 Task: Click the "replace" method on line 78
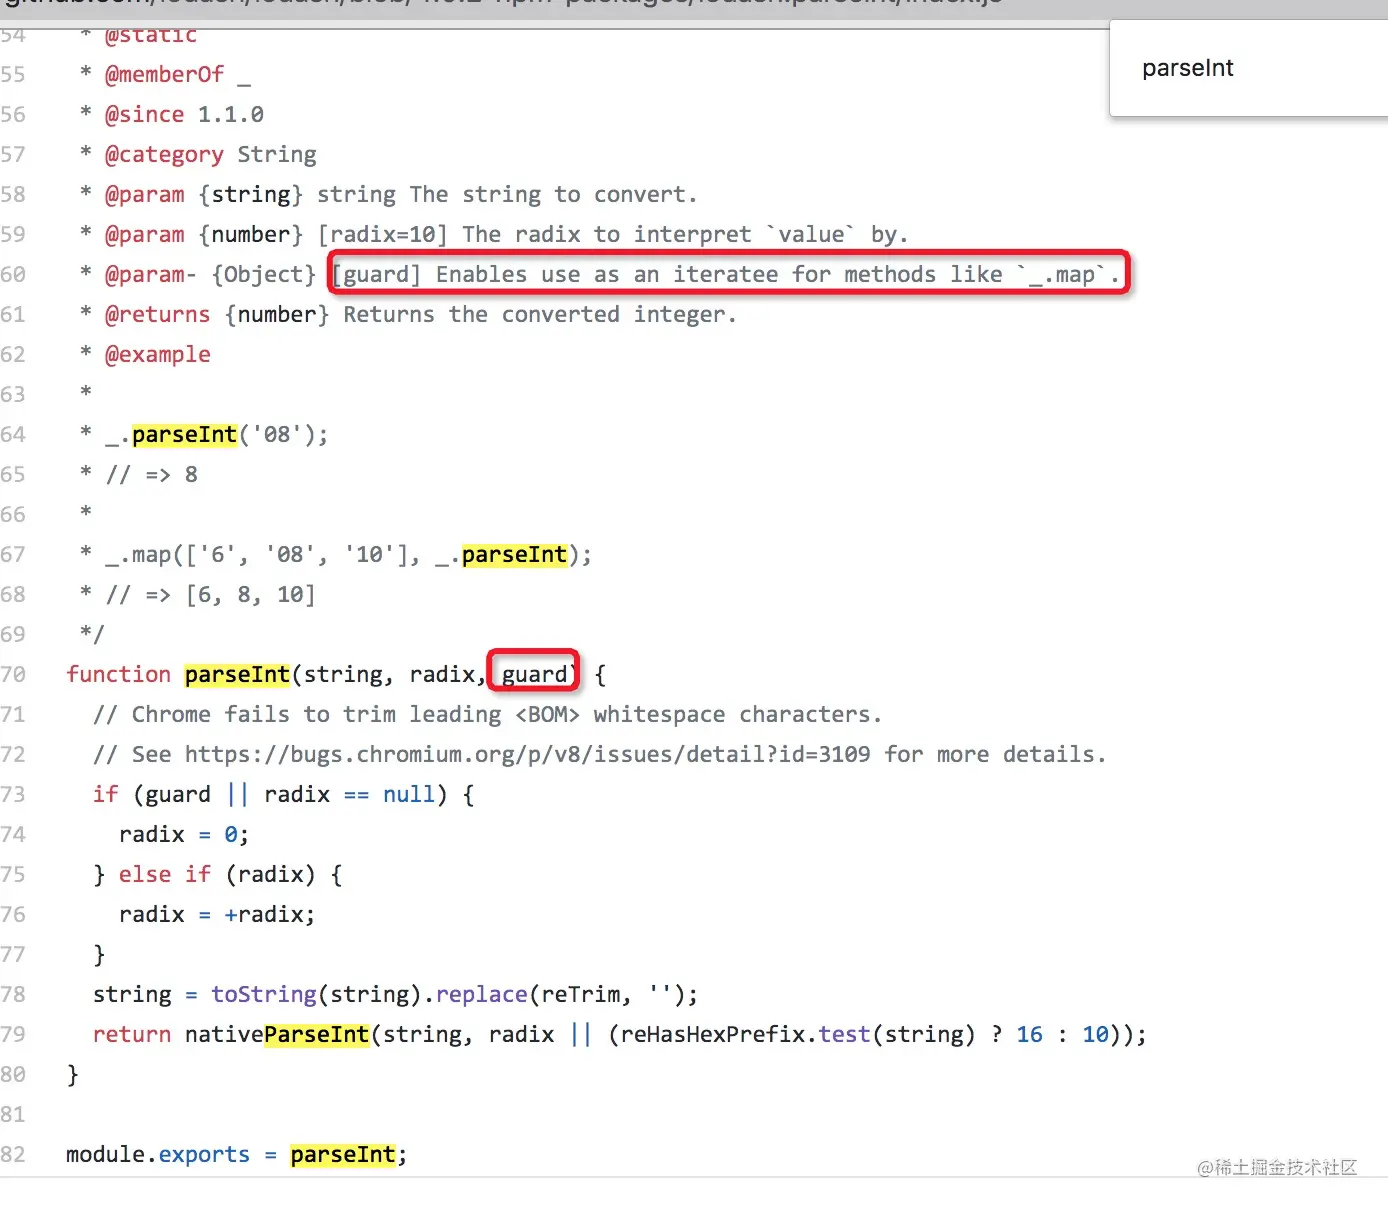click(481, 994)
